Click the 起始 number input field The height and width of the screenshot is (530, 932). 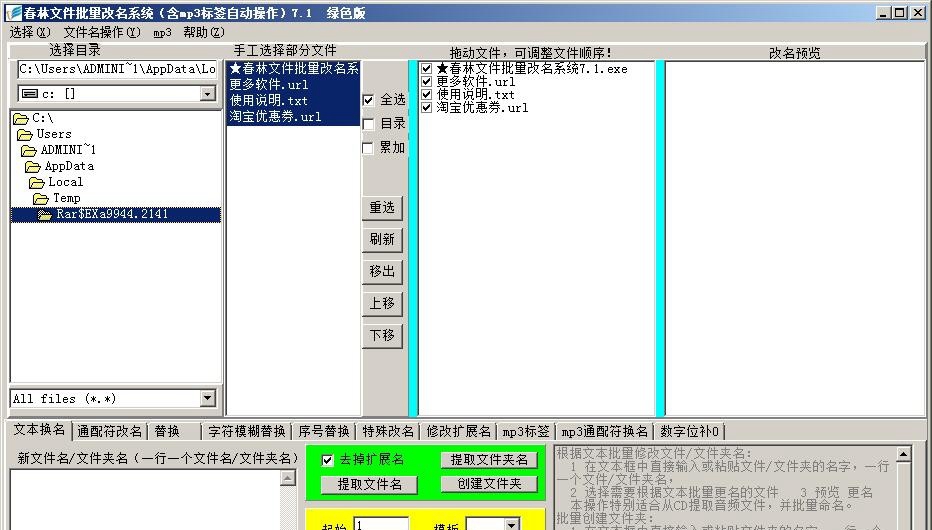(x=381, y=524)
